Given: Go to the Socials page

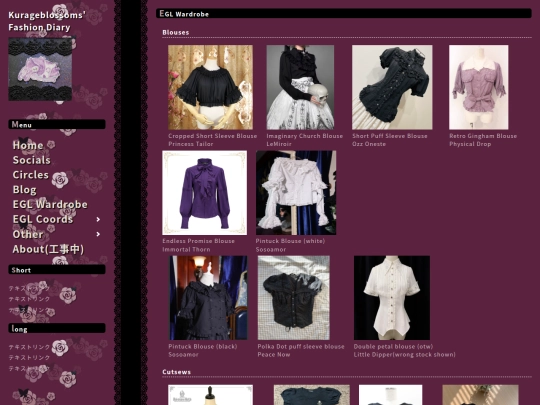Looking at the screenshot, I should point(32,160).
